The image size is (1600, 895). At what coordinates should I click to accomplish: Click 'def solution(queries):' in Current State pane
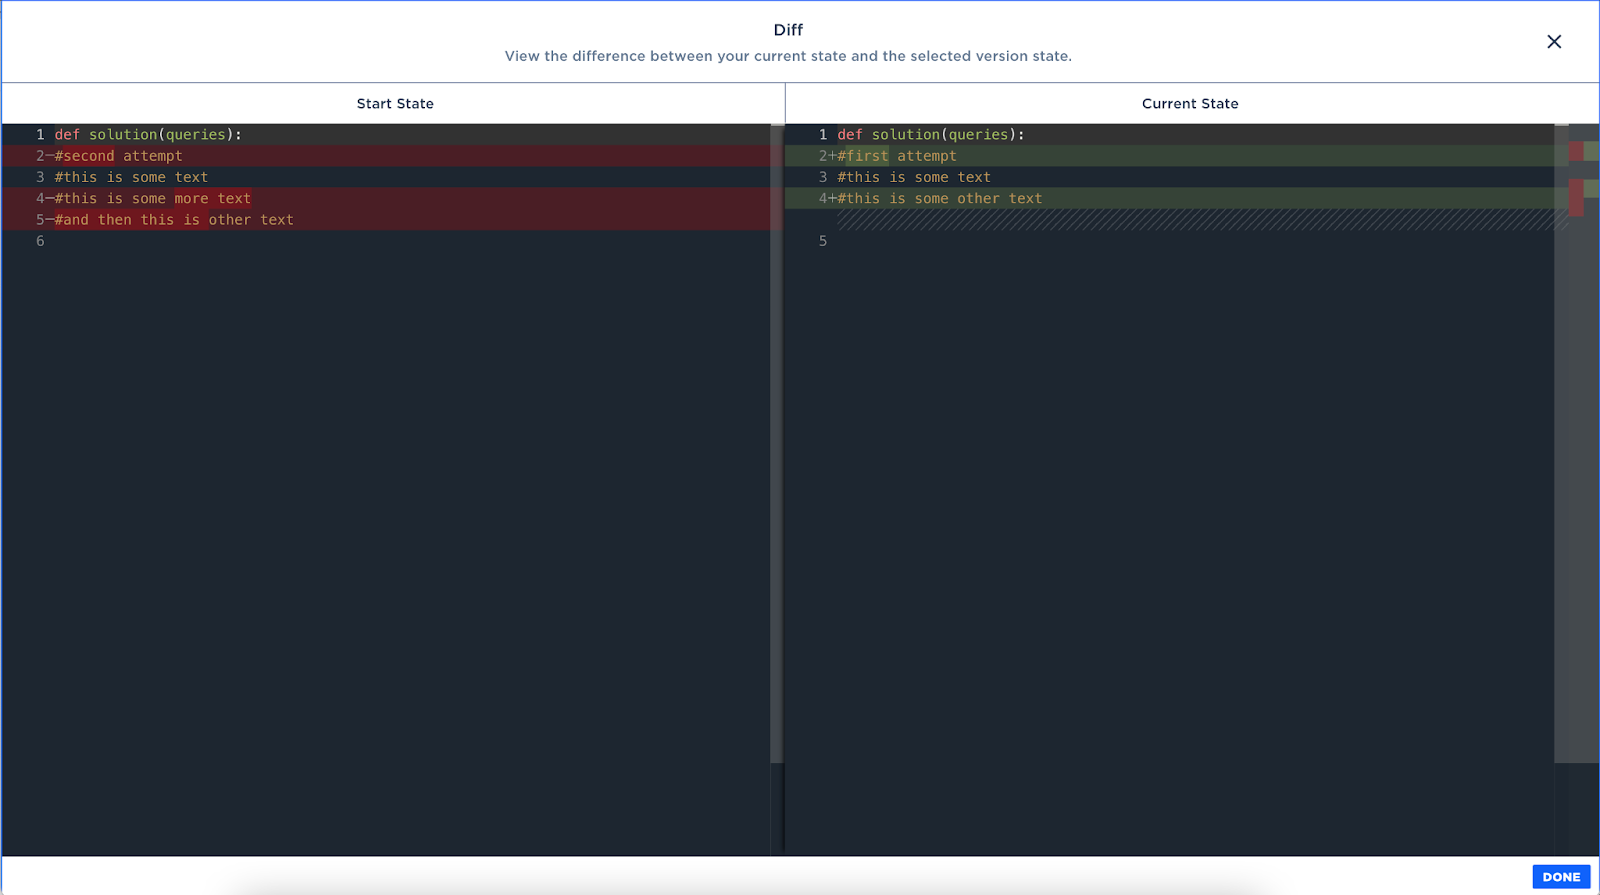[x=931, y=135]
